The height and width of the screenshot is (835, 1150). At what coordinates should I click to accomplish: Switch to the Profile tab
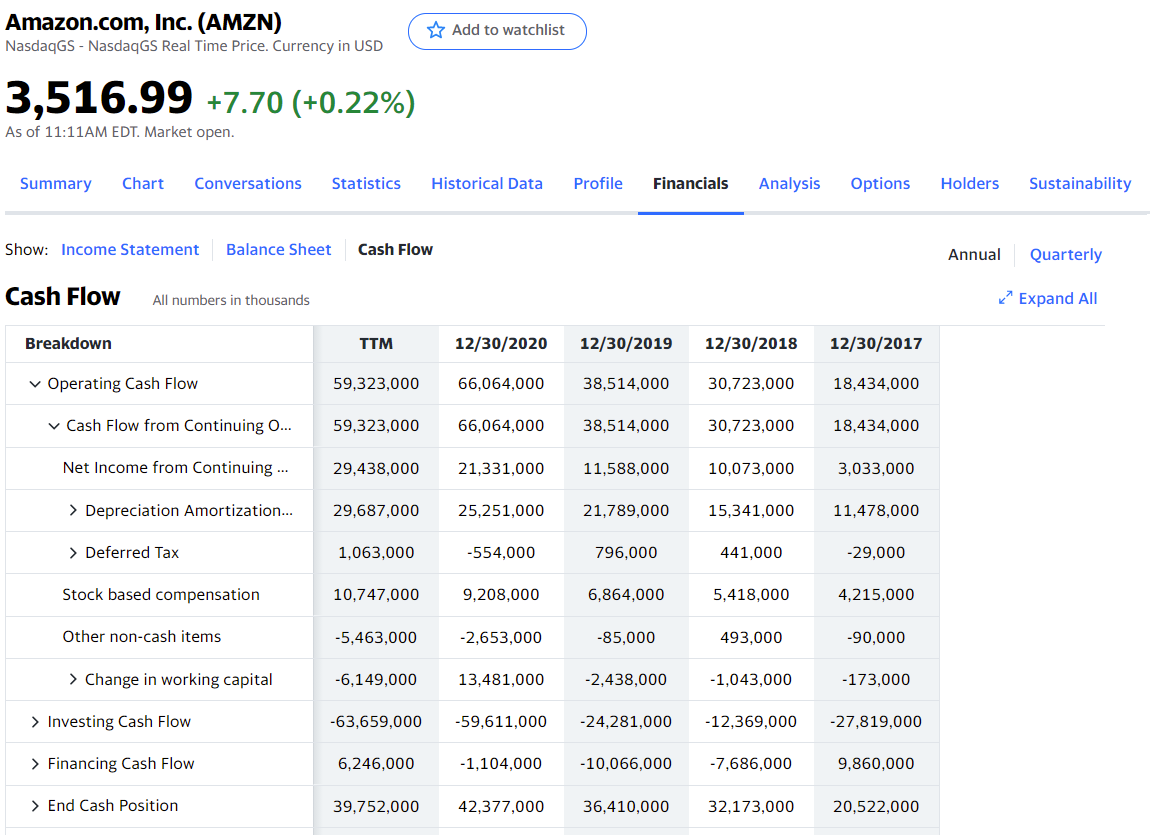pos(598,183)
